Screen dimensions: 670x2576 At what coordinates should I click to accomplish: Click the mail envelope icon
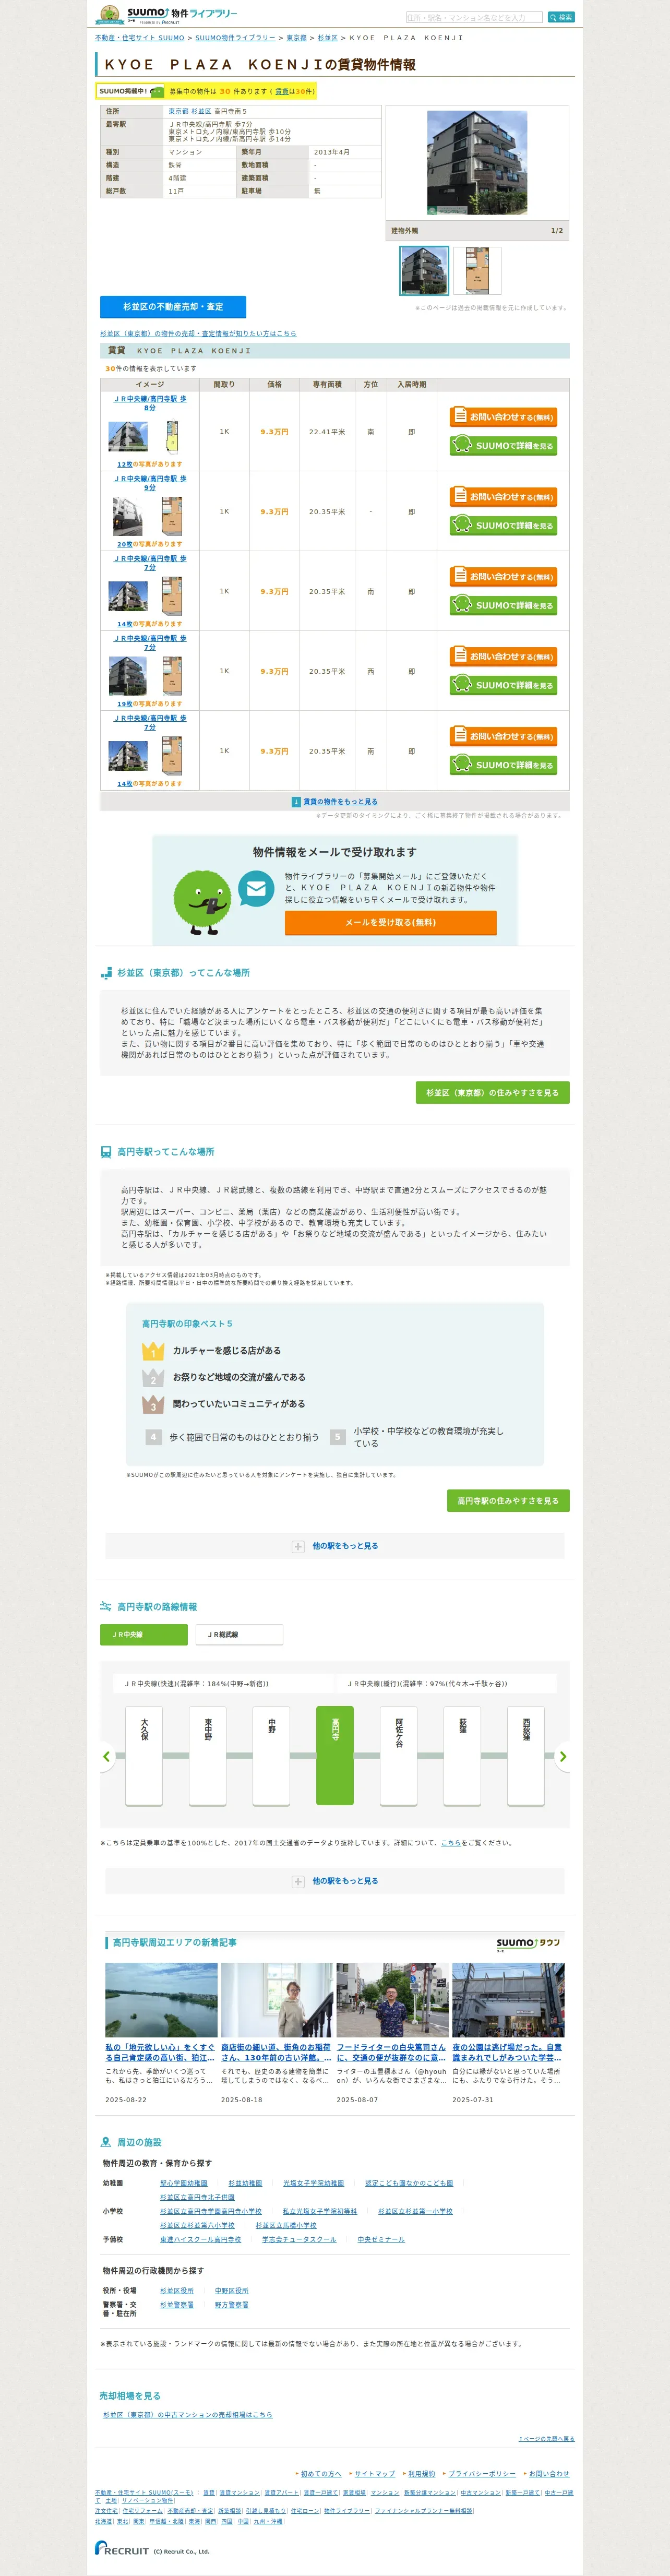[x=256, y=889]
